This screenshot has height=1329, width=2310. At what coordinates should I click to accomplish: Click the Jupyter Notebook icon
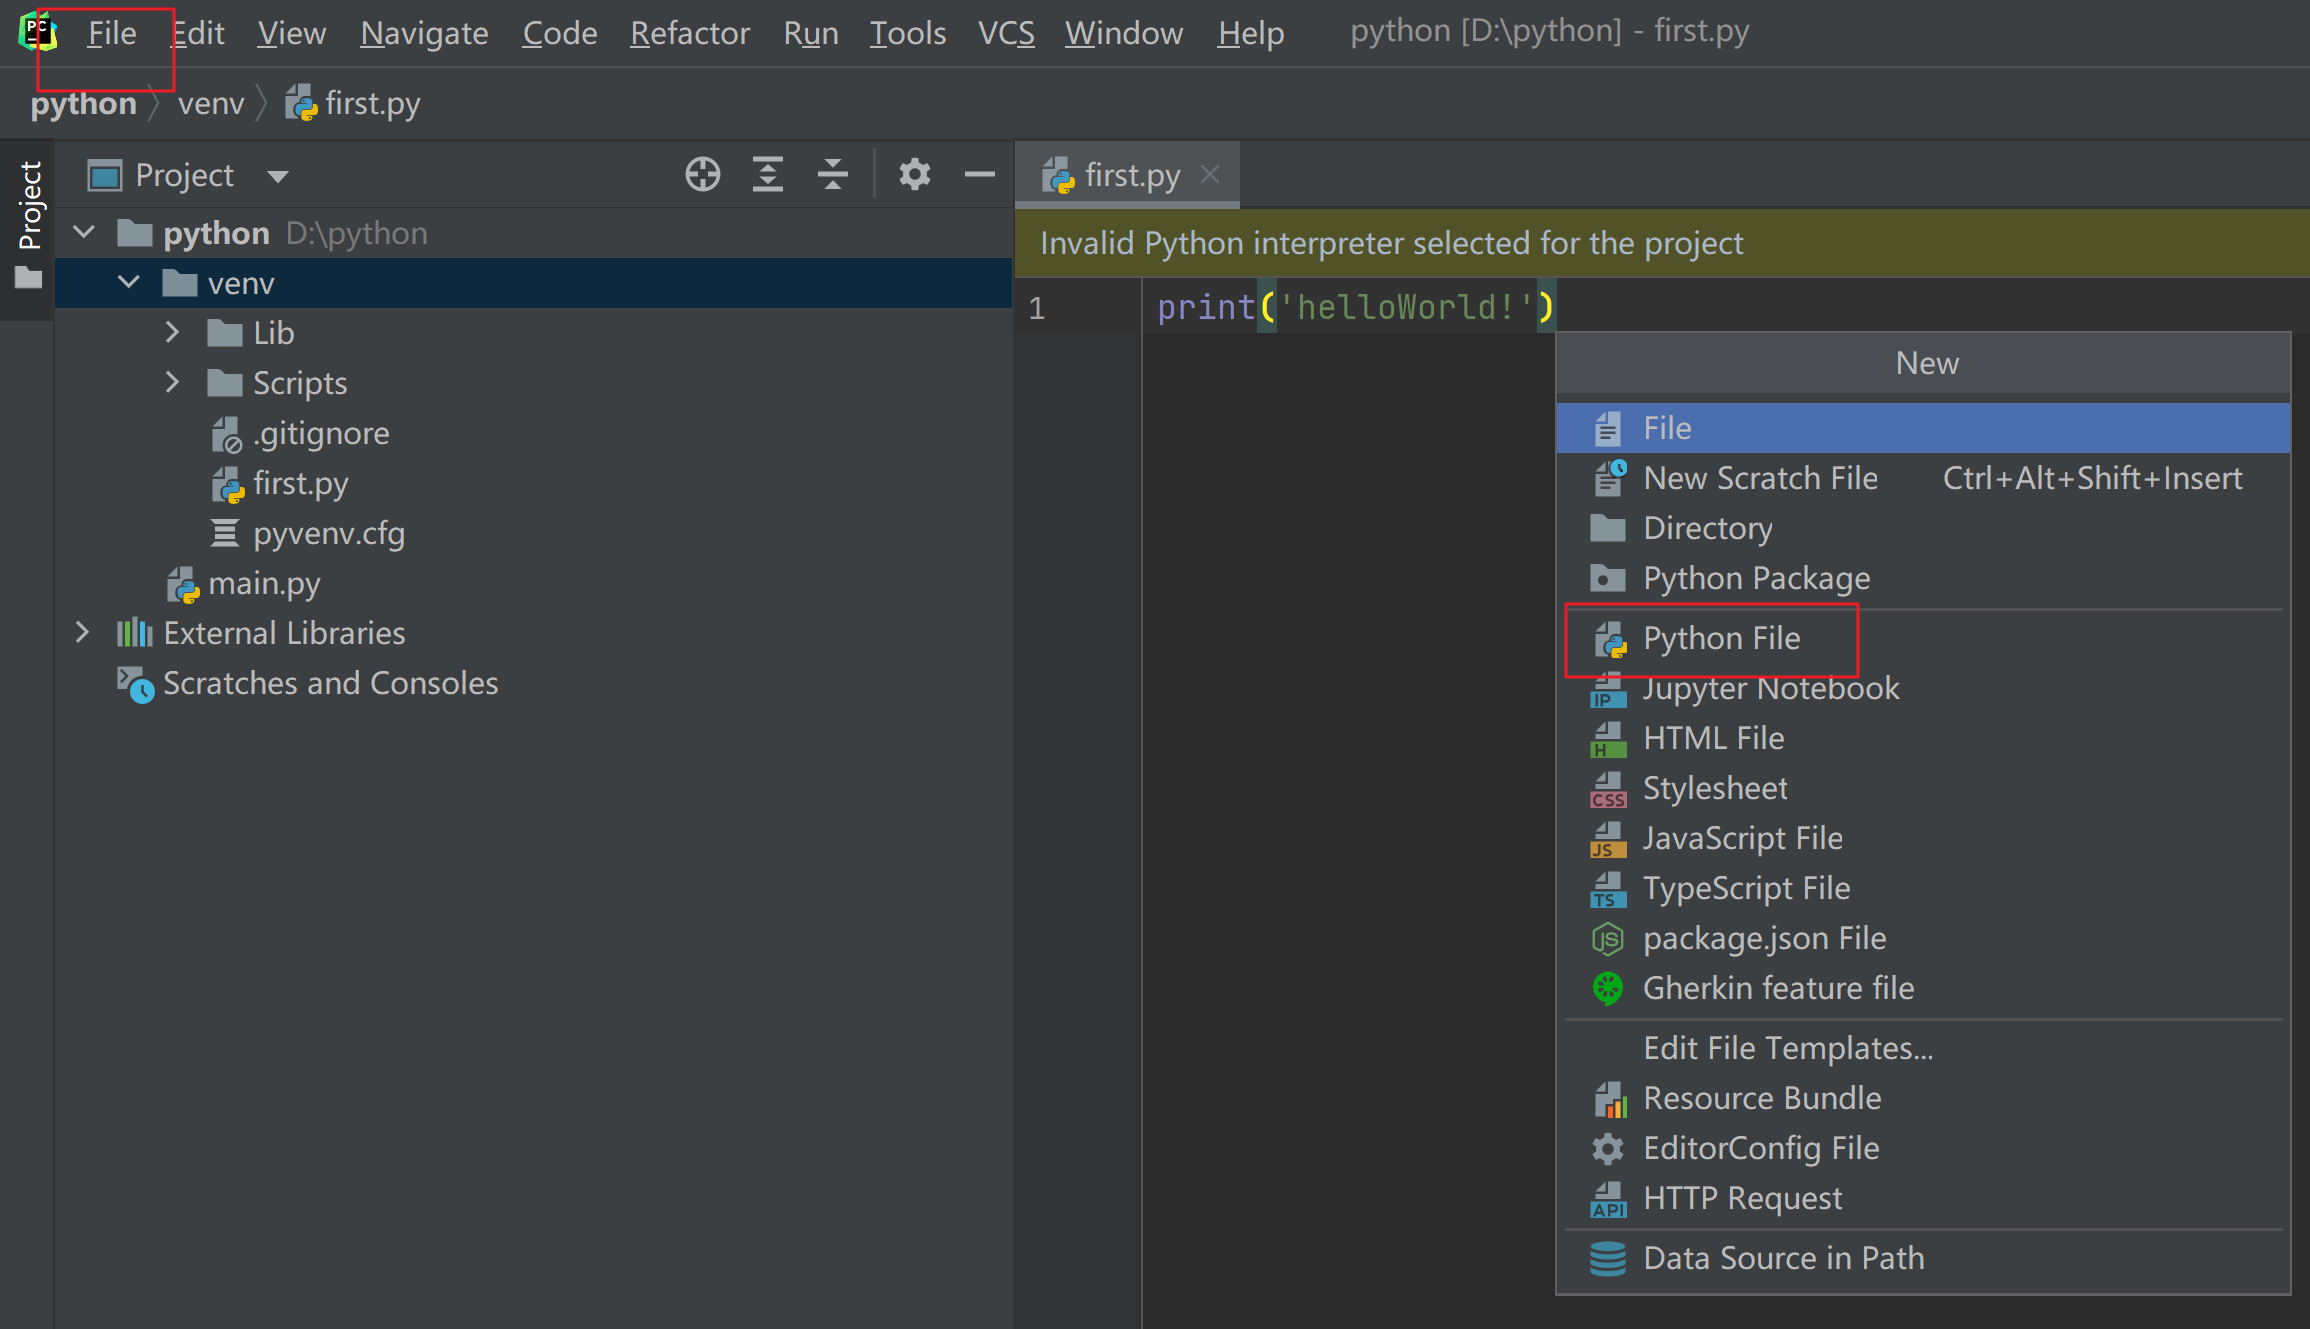click(1608, 688)
